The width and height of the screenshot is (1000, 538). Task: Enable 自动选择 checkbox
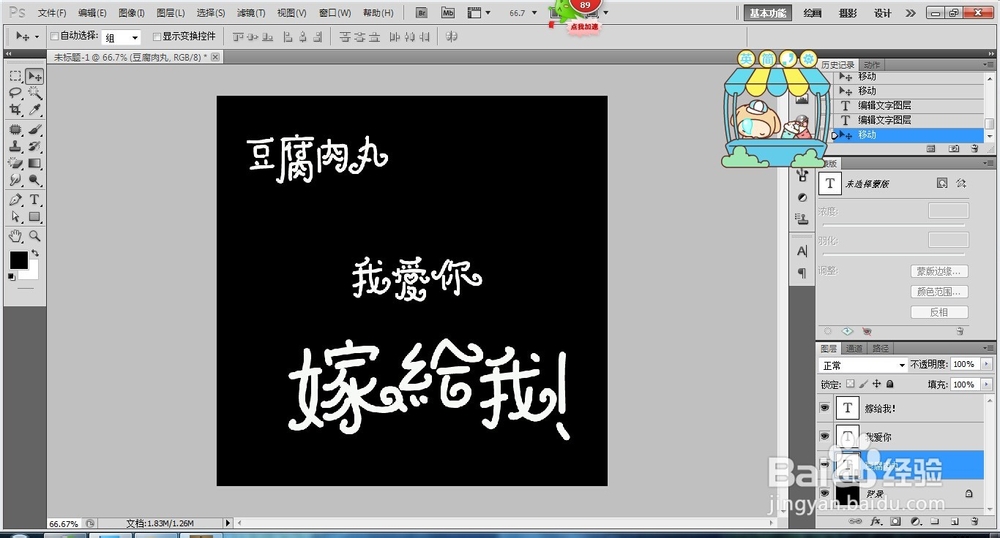tap(54, 36)
